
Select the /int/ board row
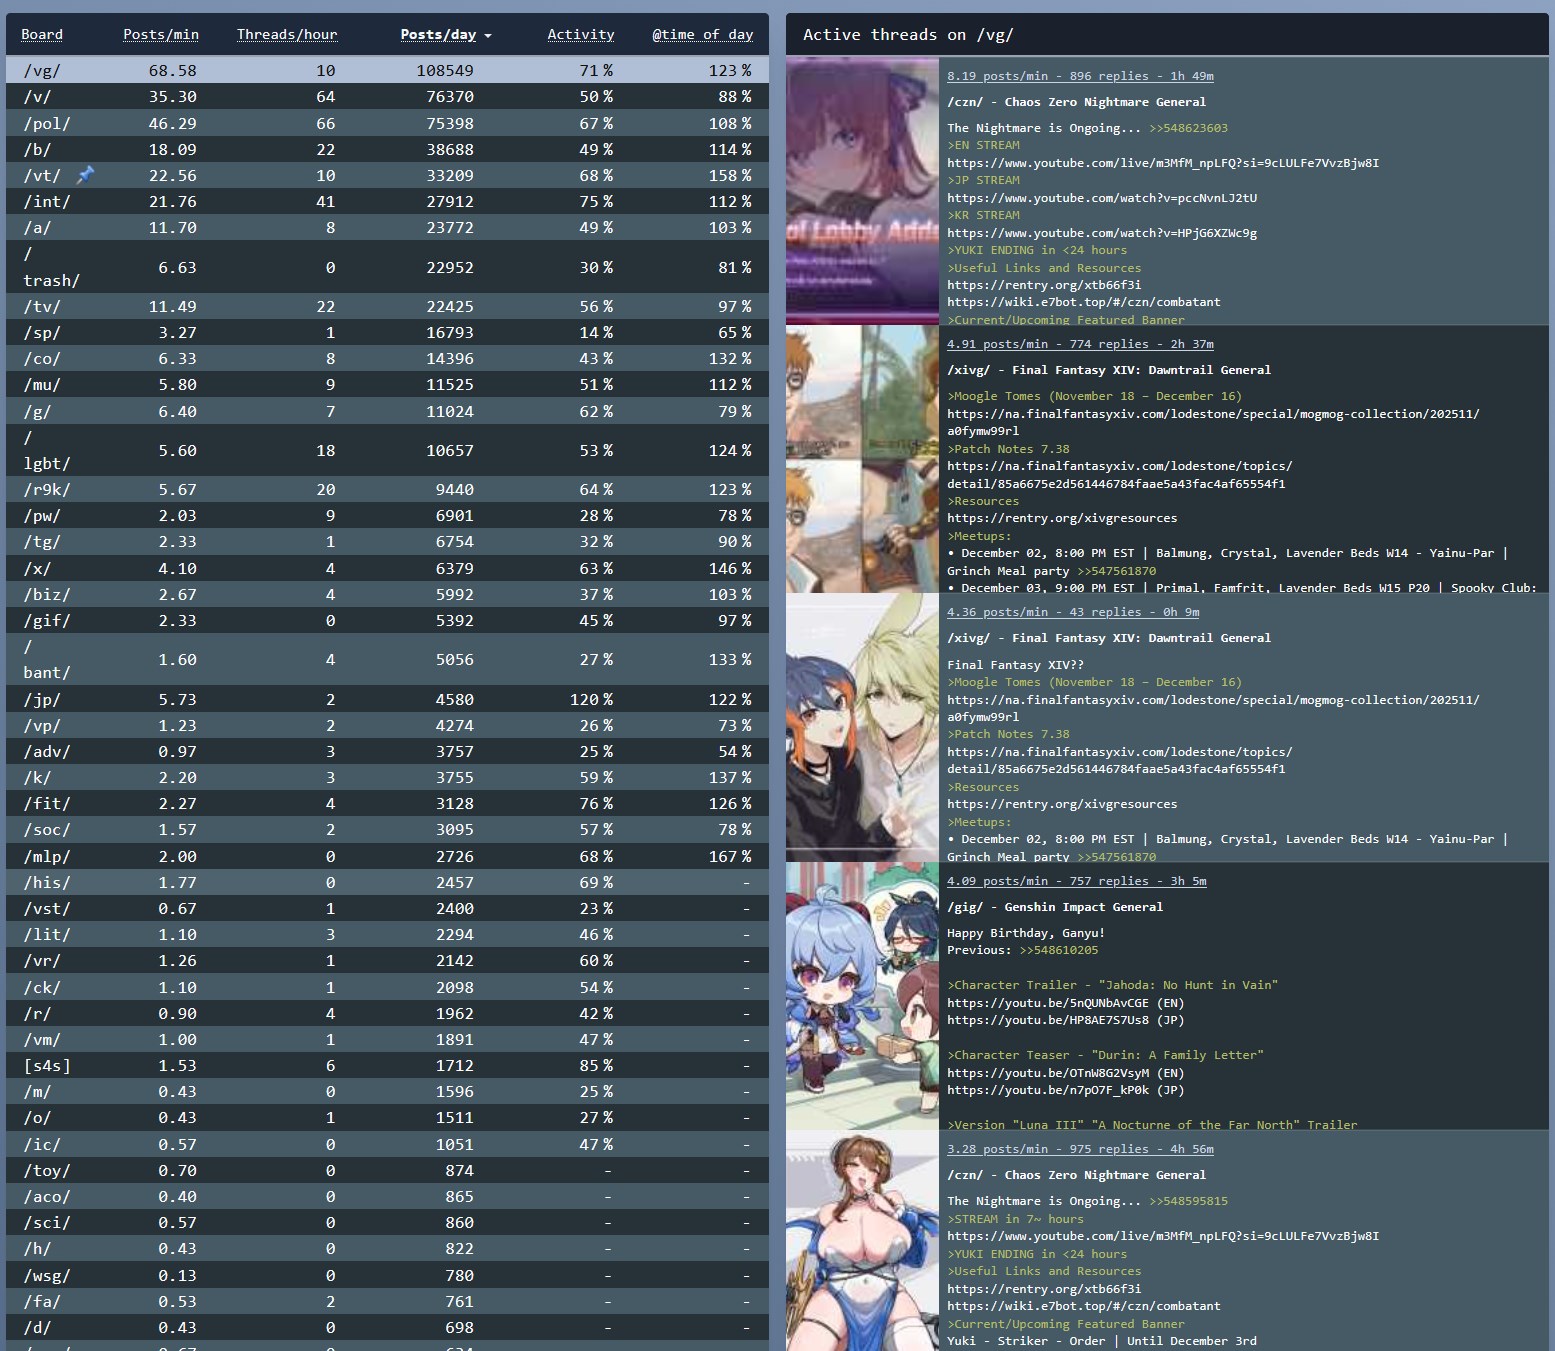(387, 201)
